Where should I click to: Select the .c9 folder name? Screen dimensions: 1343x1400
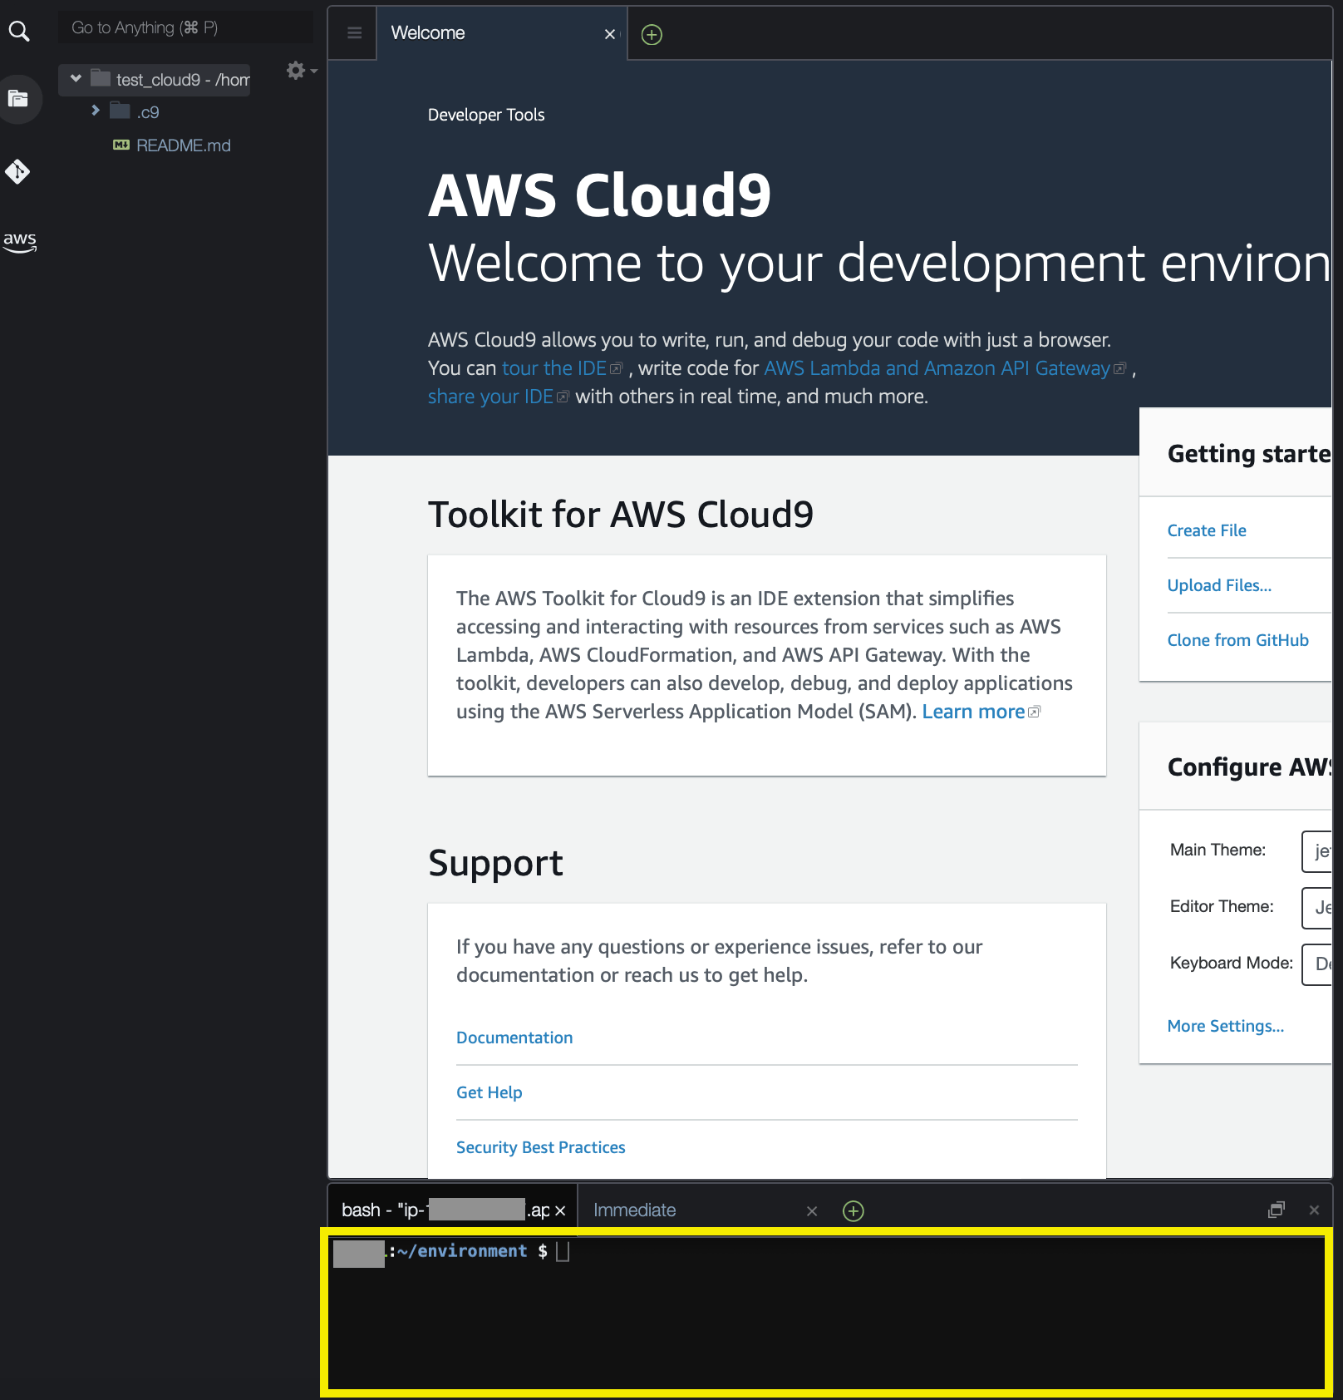point(148,112)
